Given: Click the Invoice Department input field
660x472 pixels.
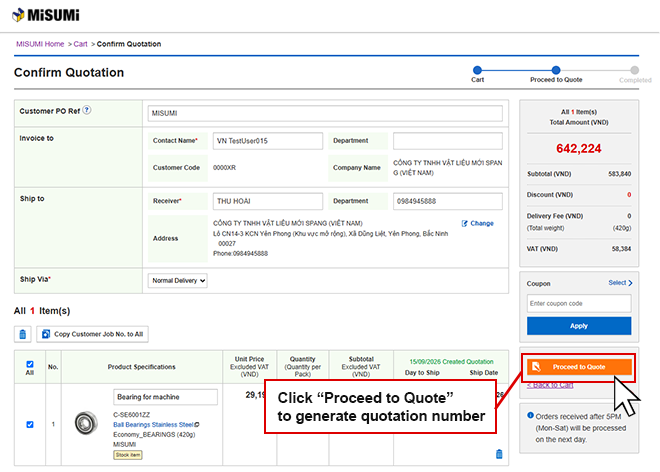Looking at the screenshot, I should pos(447,141).
